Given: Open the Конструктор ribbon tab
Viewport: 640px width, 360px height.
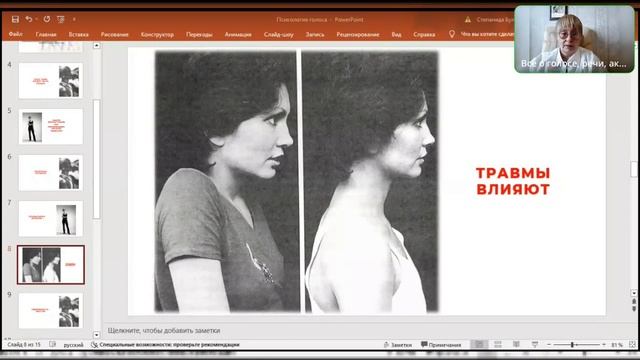Looking at the screenshot, I should coord(157,34).
